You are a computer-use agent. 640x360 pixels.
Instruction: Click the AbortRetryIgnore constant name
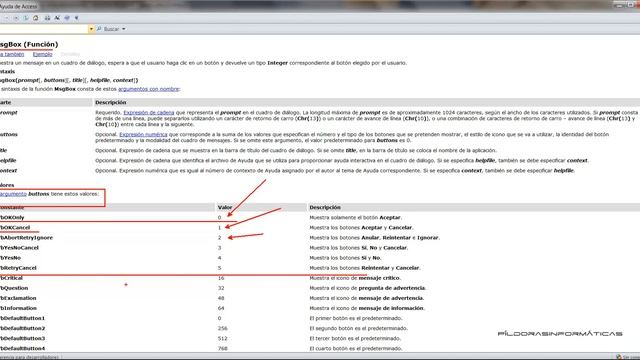(27, 238)
